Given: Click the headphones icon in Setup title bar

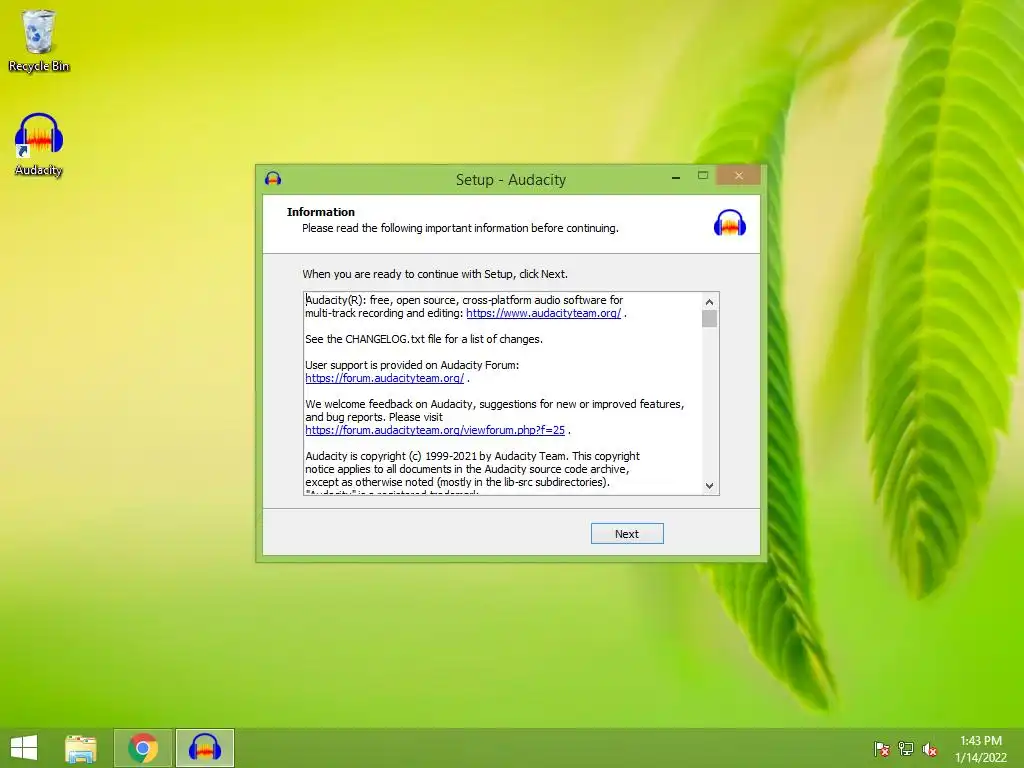Looking at the screenshot, I should click(x=273, y=178).
